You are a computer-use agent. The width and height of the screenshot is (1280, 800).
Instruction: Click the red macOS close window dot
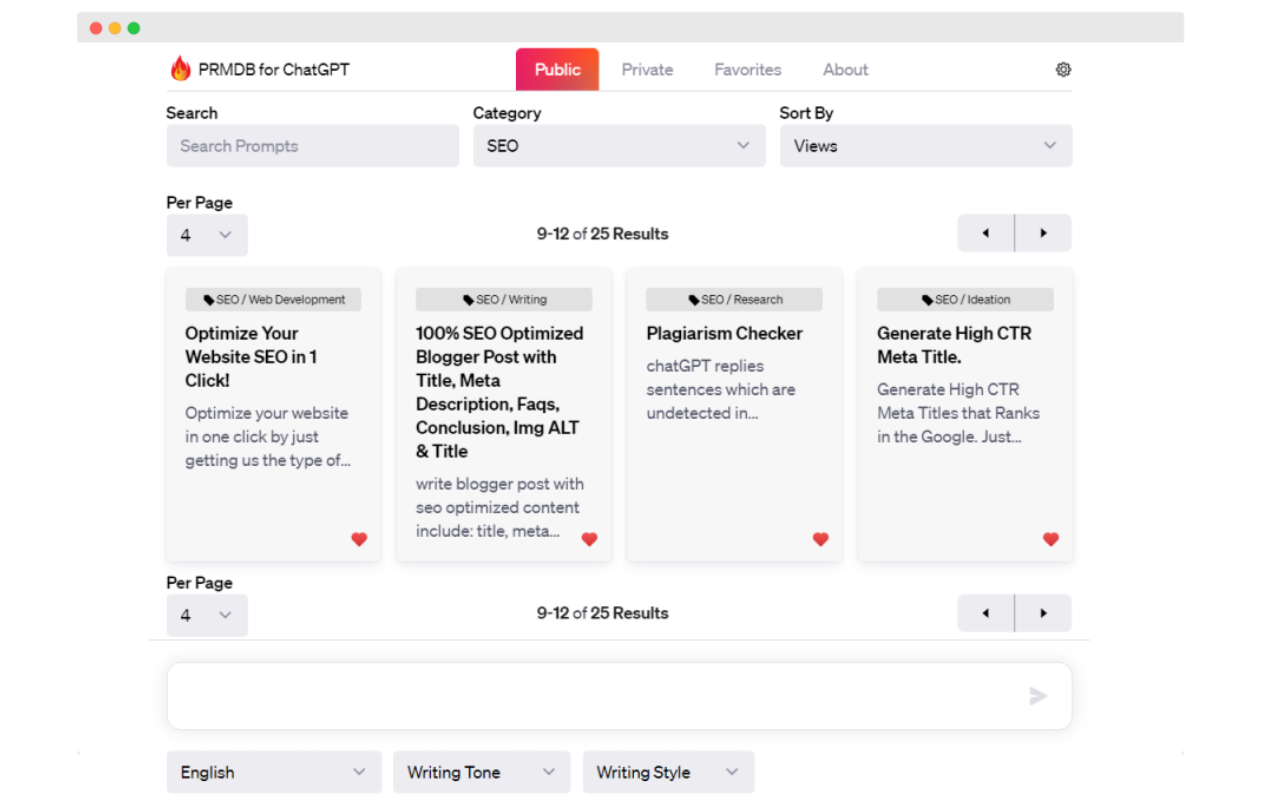[96, 28]
